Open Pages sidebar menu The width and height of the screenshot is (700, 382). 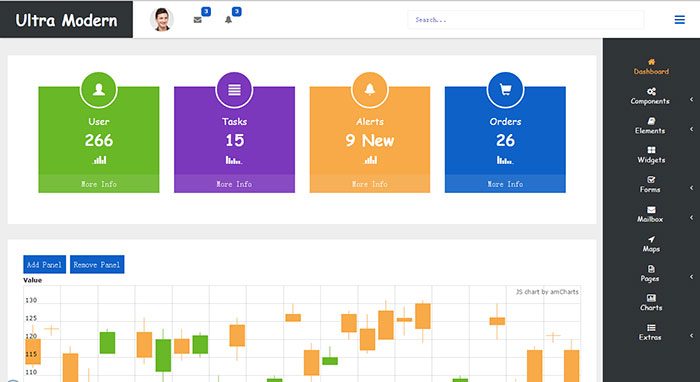point(650,274)
